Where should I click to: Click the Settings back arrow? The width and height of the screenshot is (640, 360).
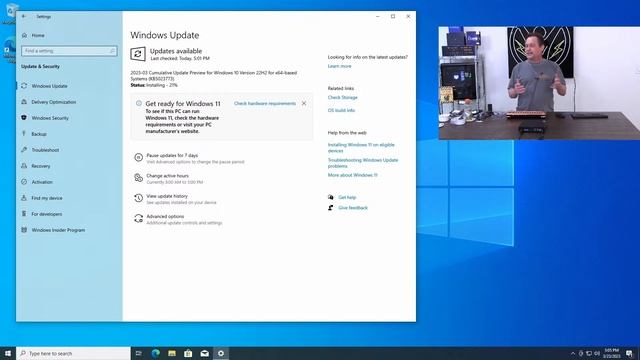(24, 16)
